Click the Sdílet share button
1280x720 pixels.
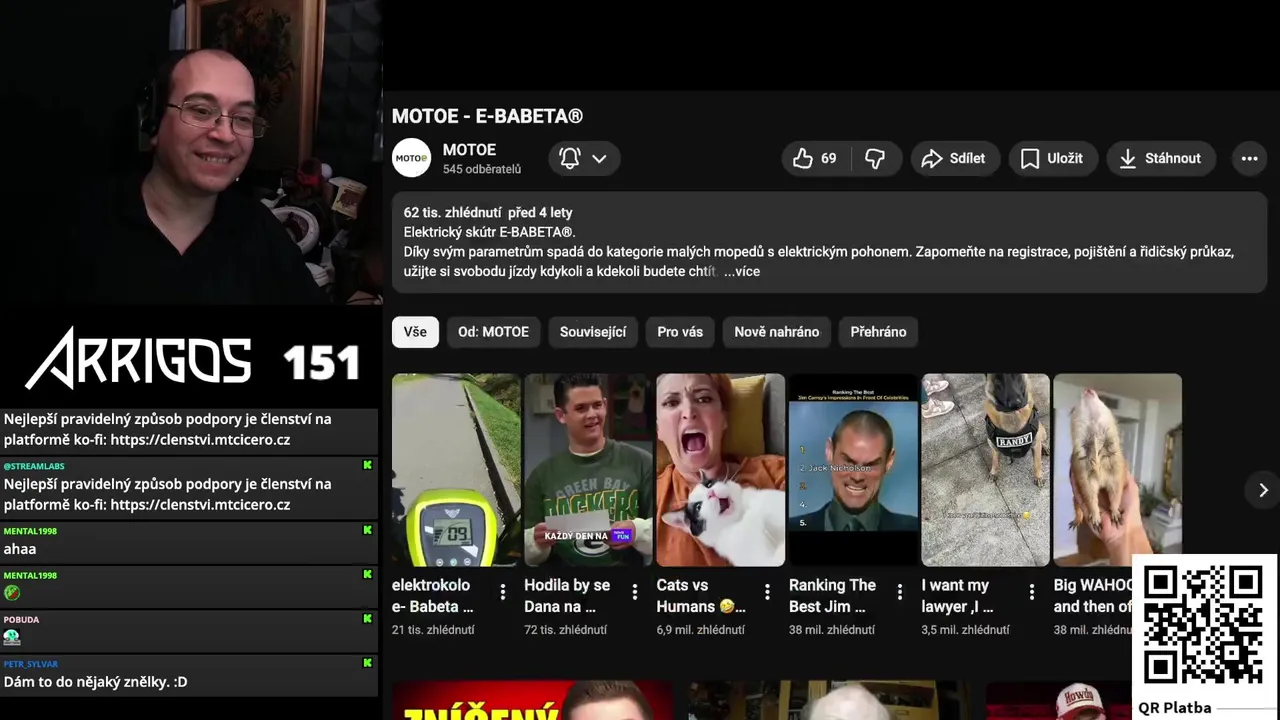click(x=954, y=158)
